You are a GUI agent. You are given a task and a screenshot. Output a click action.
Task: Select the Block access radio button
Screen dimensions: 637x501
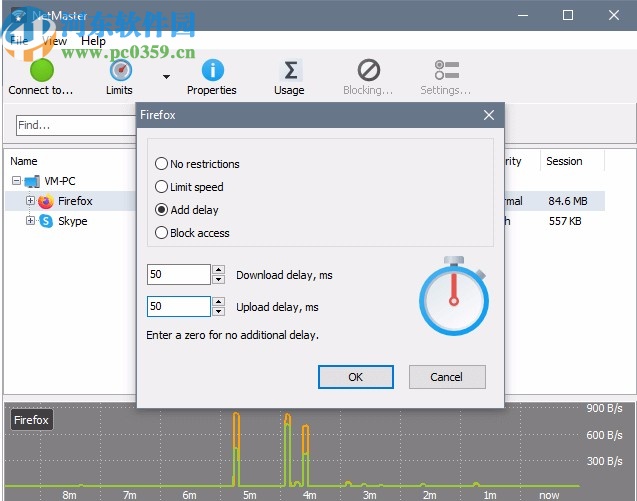click(x=161, y=233)
